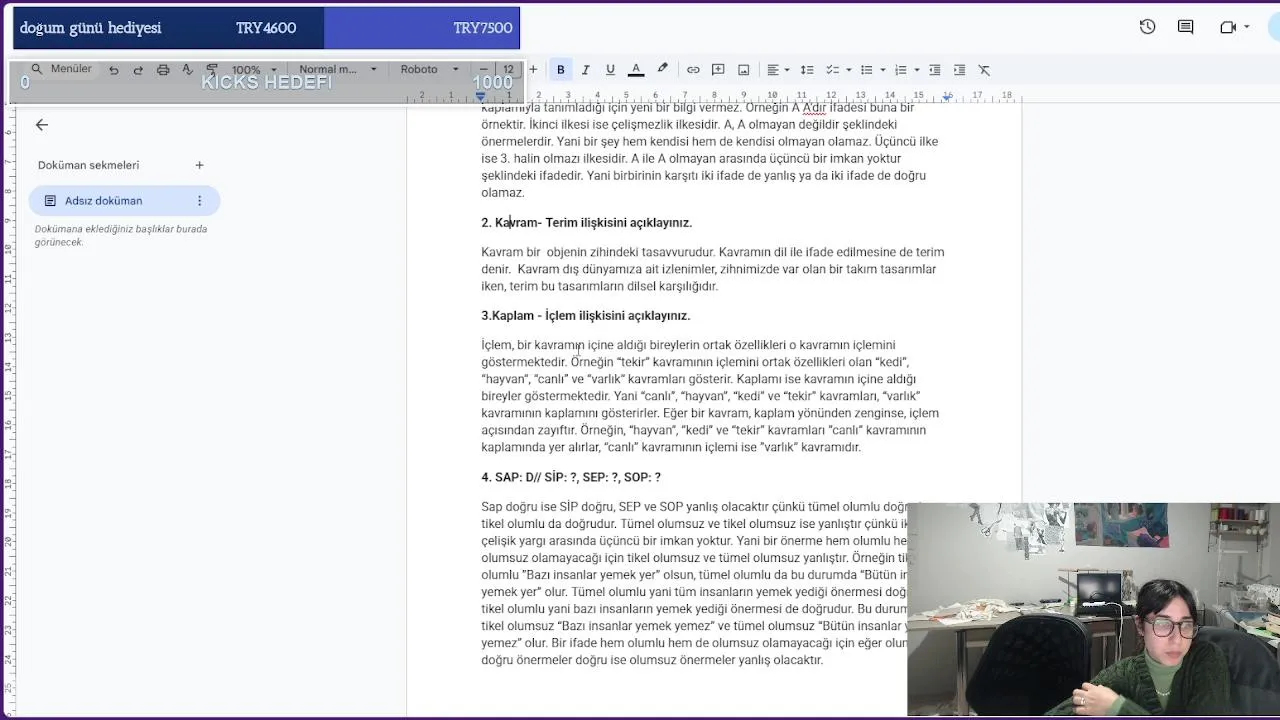Click heading 2. Kavram- Terim ilişkisini açıklayınız
Viewport: 1280px width, 720px height.
point(586,222)
